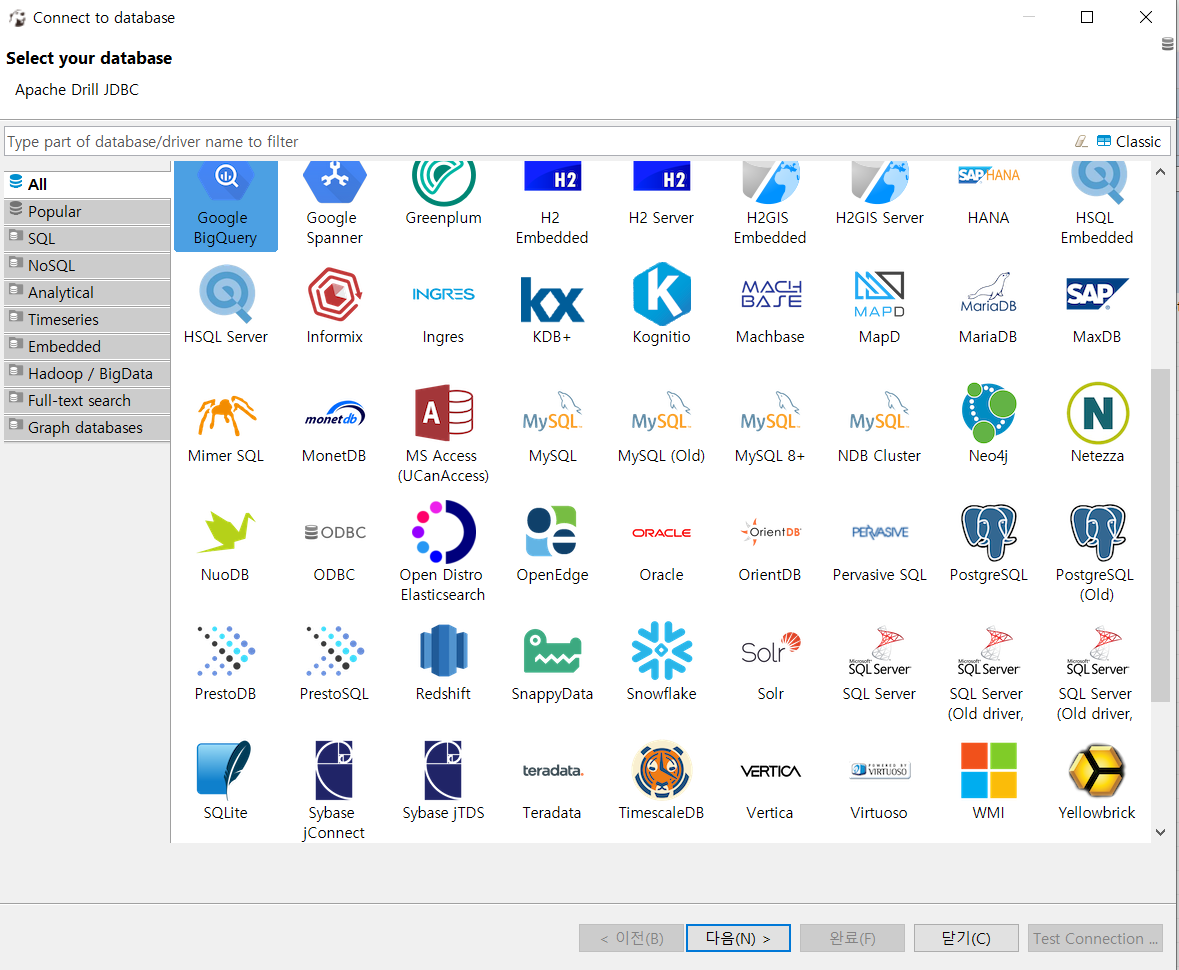Viewport: 1179px width, 970px height.
Task: Choose the Google Spanner database icon
Action: 335,205
